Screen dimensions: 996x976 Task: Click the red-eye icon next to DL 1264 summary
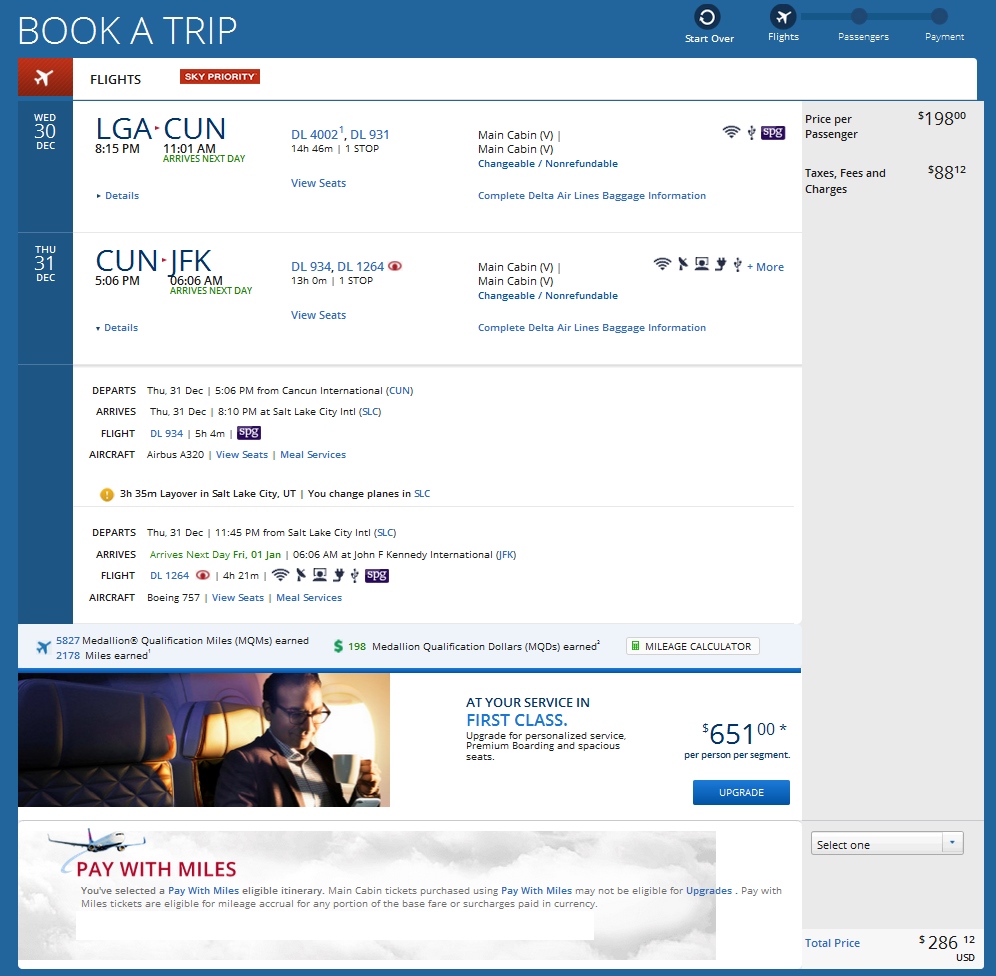pos(395,266)
